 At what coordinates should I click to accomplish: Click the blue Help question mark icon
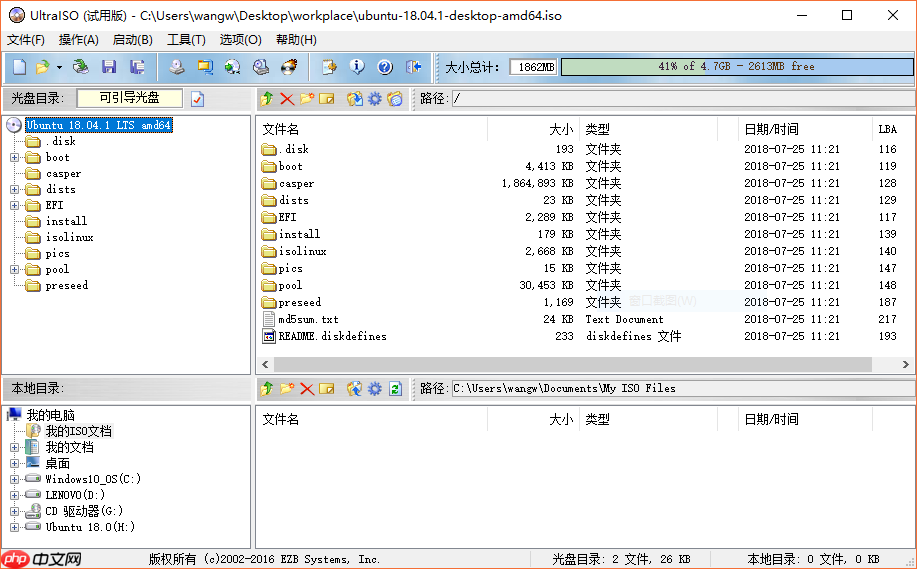pyautogui.click(x=385, y=67)
